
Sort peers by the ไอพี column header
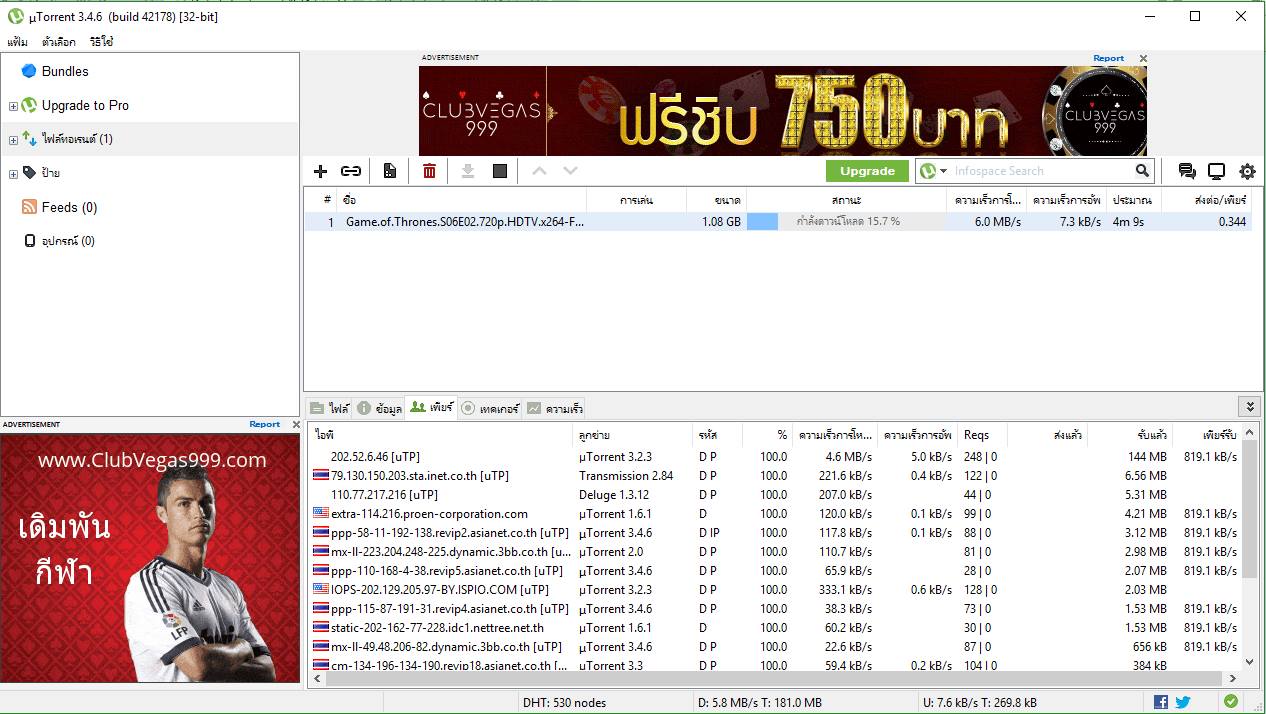click(441, 435)
